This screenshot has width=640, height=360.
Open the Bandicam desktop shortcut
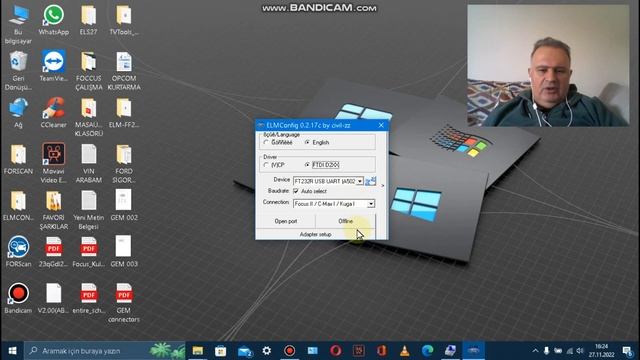tap(18, 298)
